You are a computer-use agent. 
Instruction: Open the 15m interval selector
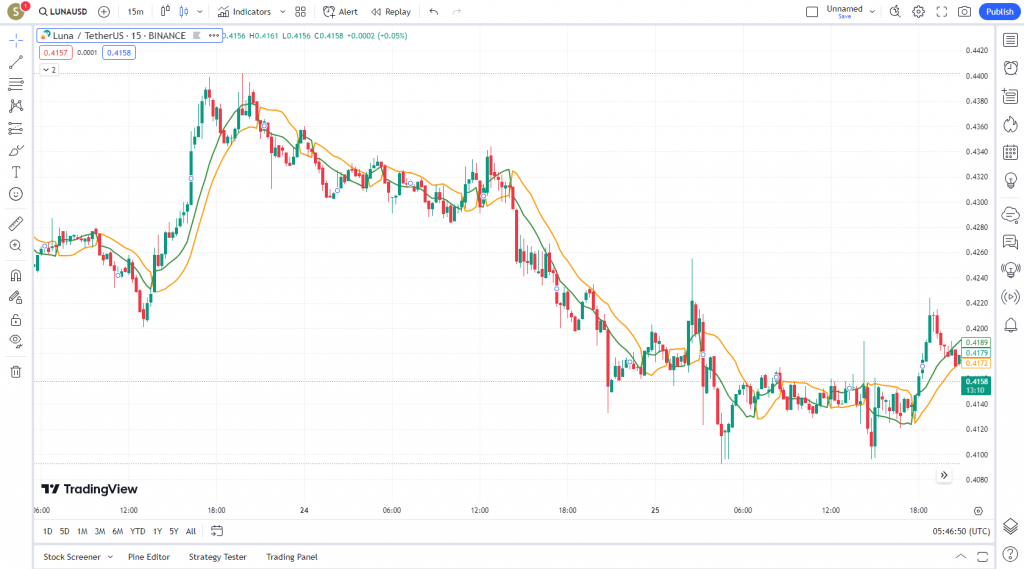(135, 12)
